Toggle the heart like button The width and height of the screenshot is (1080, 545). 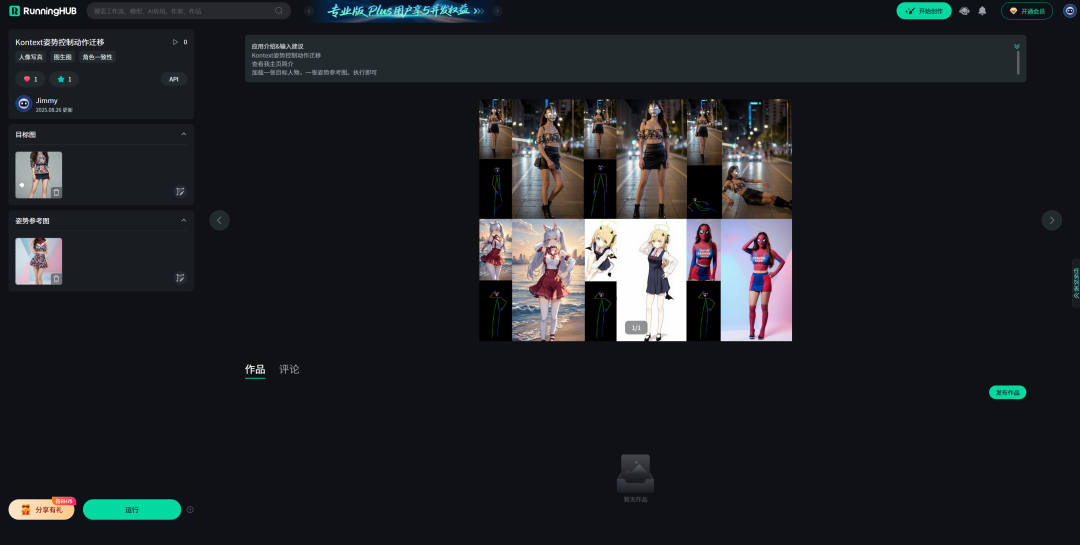(30, 79)
